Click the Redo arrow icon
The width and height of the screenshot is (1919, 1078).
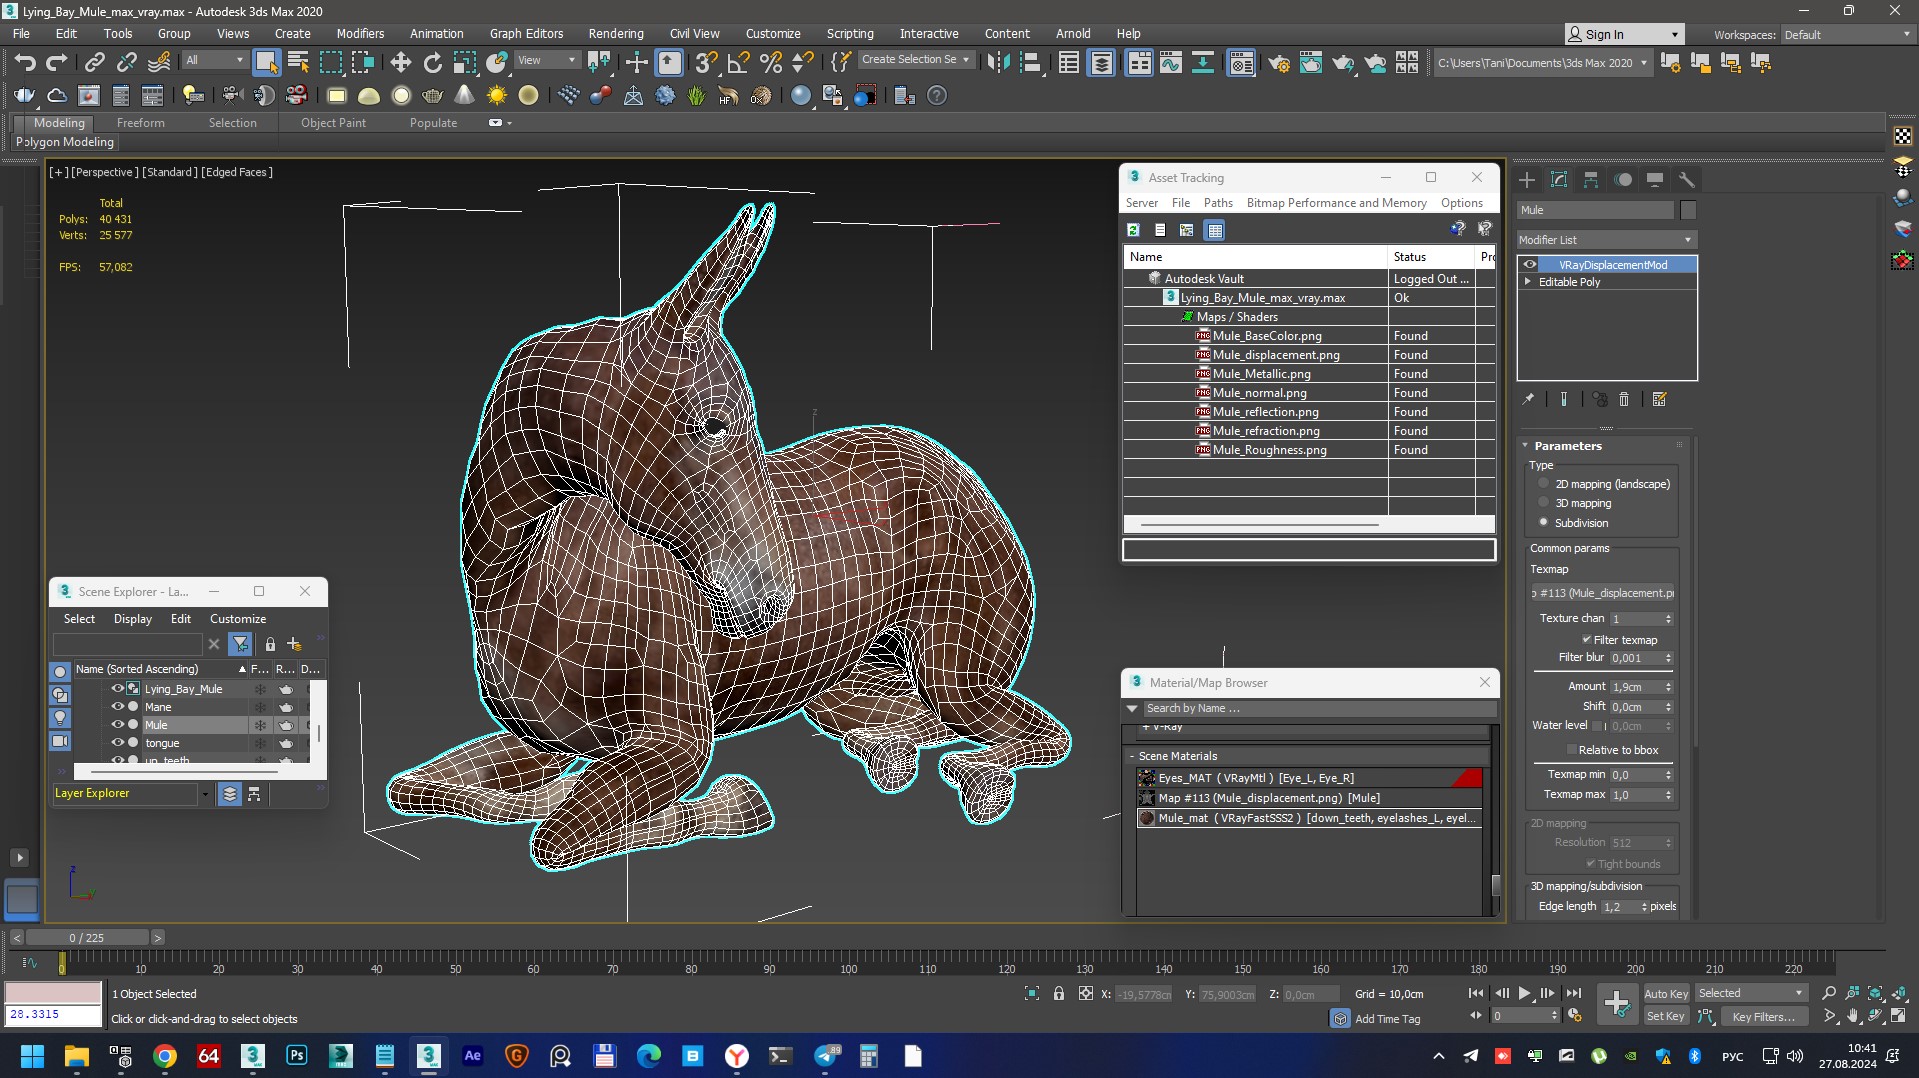click(x=57, y=62)
